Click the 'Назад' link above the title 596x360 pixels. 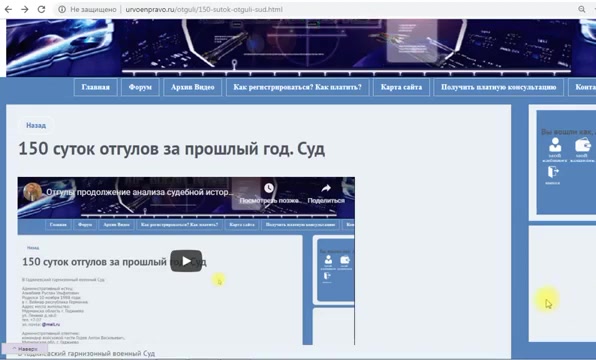click(36, 125)
